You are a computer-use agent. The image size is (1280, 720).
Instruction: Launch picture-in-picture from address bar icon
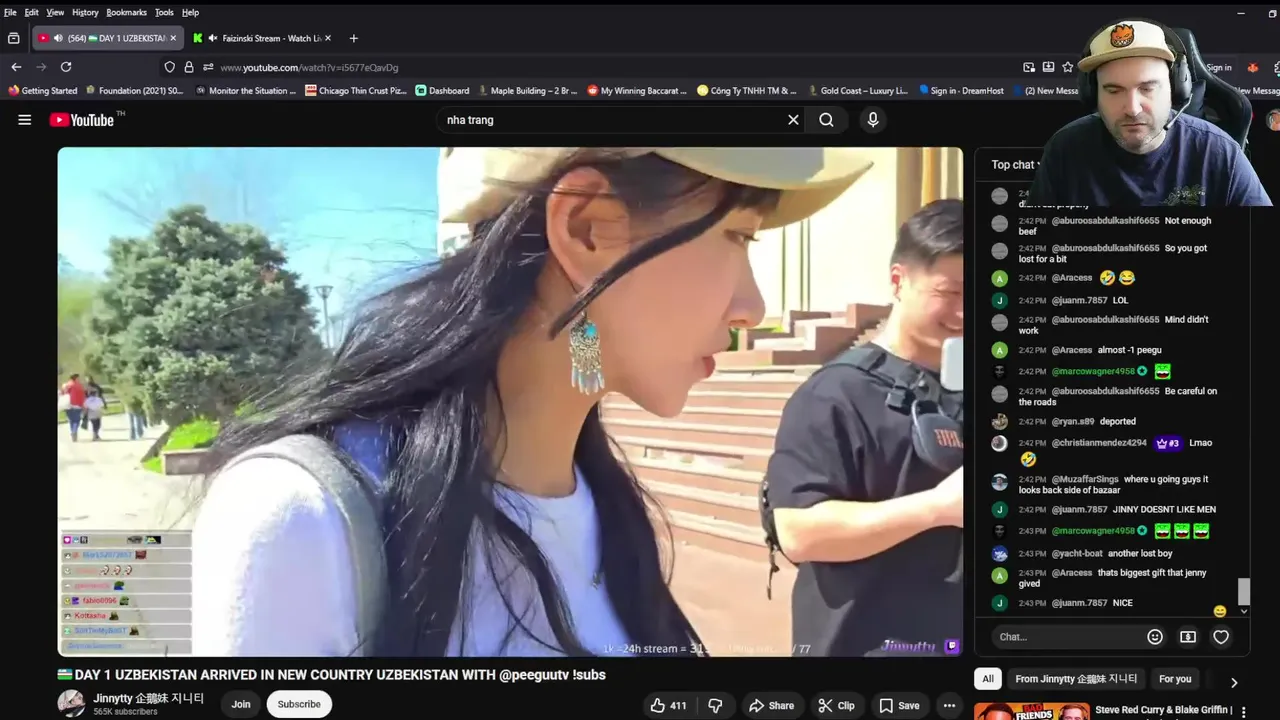click(x=1029, y=67)
